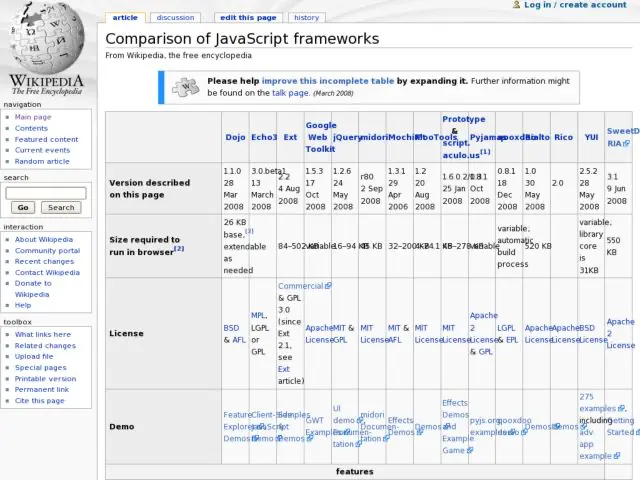This screenshot has height=480, width=640.
Task: Open the YUI column header link
Action: click(591, 137)
